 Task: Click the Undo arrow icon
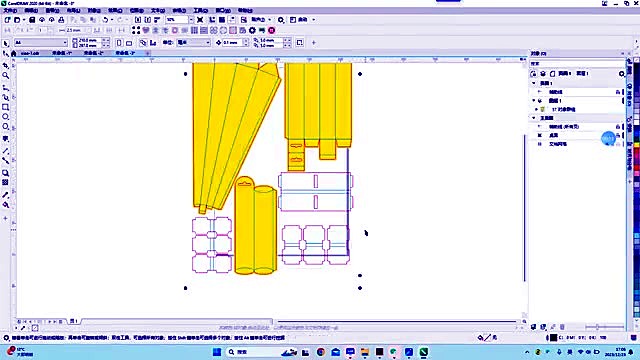click(105, 20)
